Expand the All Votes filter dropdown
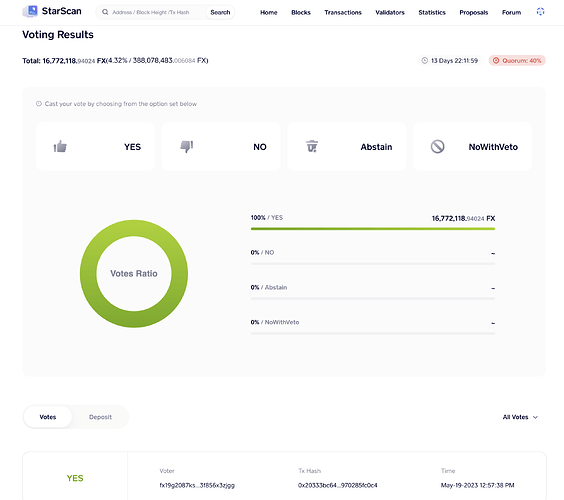This screenshot has height=500, width=564. point(520,417)
